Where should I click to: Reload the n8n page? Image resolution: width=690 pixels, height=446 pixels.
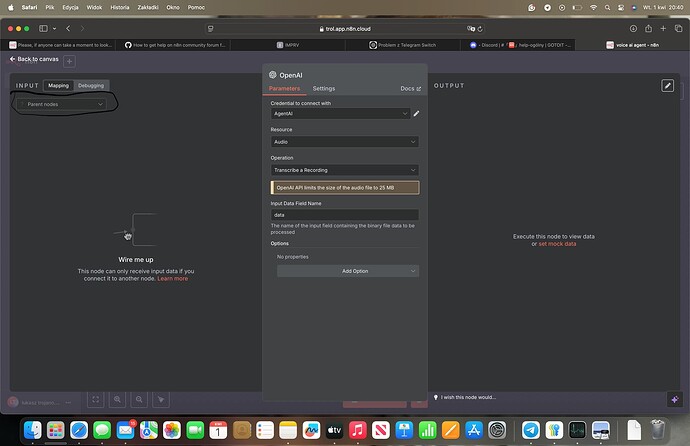point(480,29)
